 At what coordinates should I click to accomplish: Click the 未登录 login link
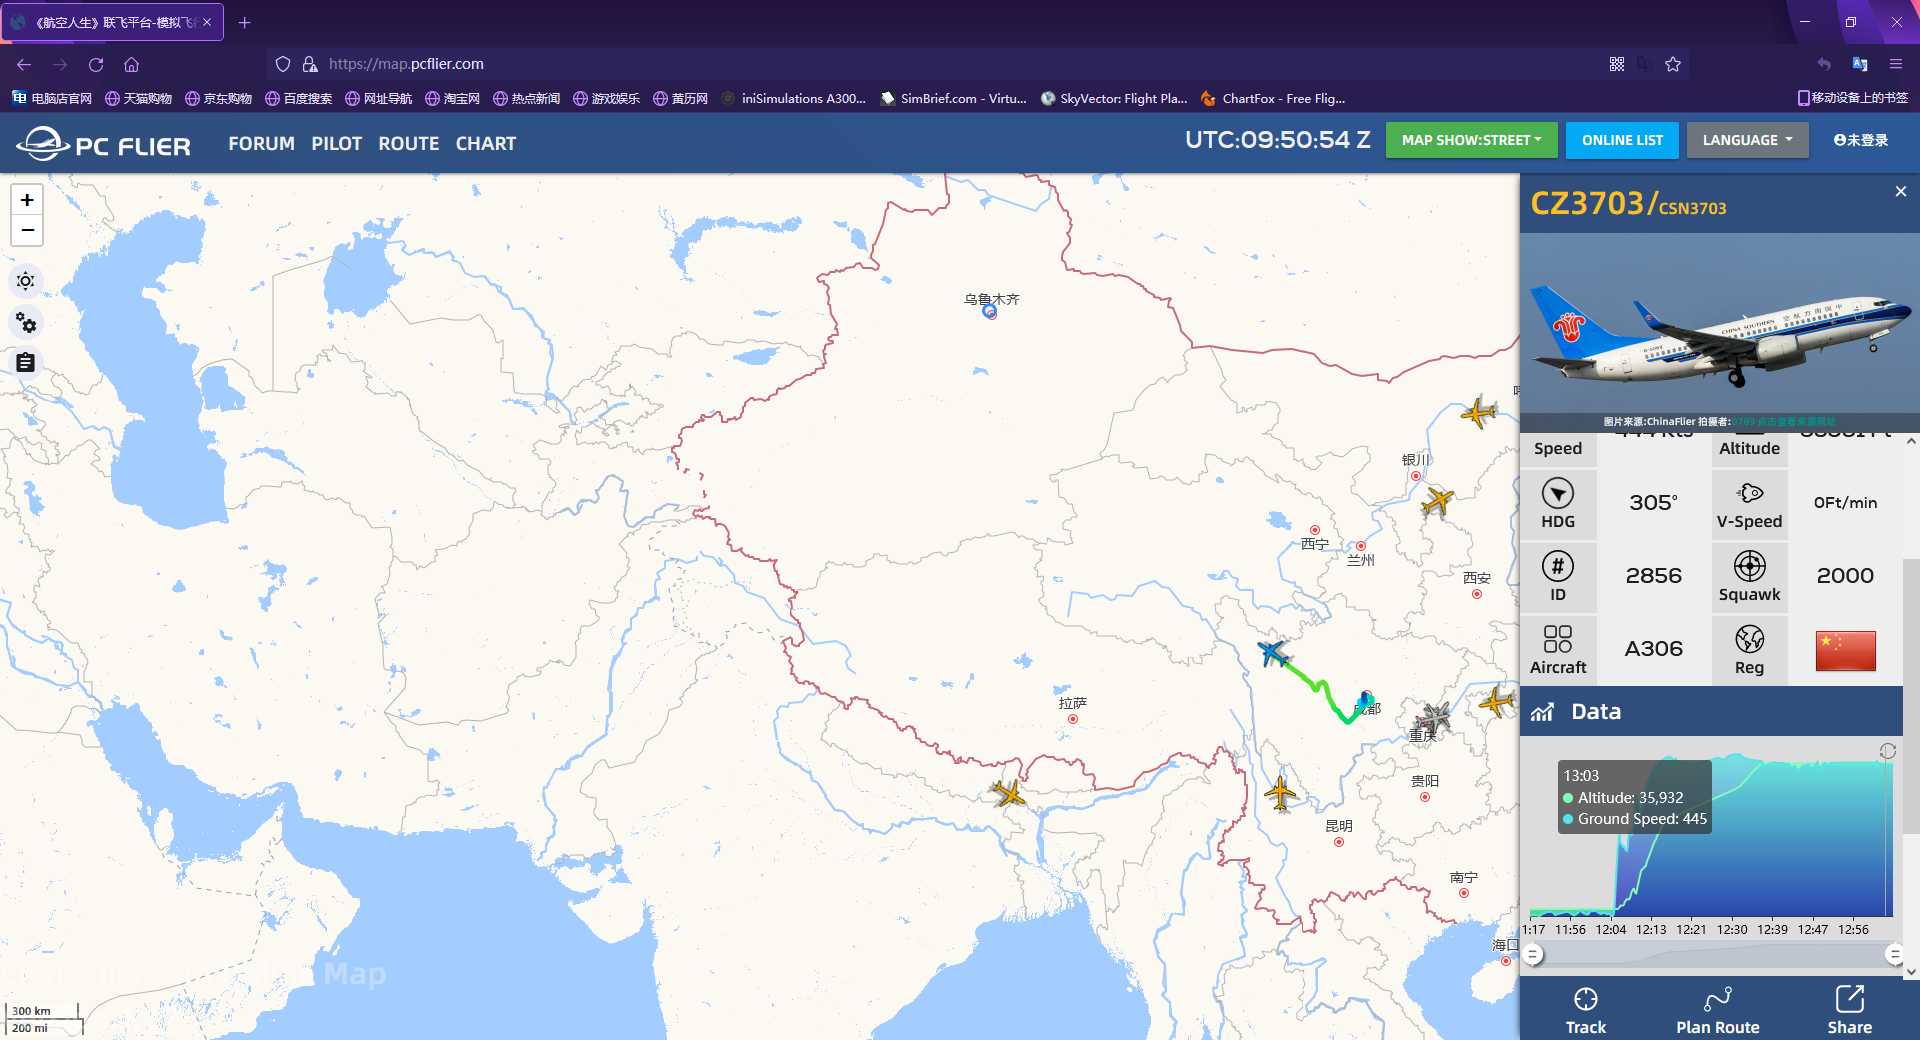point(1860,140)
